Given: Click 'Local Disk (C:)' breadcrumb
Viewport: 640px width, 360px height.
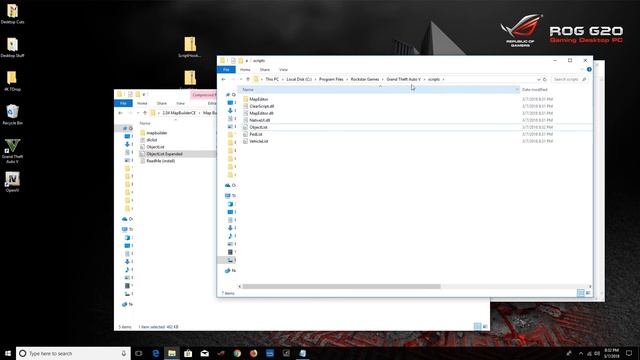Looking at the screenshot, I should tap(299, 79).
